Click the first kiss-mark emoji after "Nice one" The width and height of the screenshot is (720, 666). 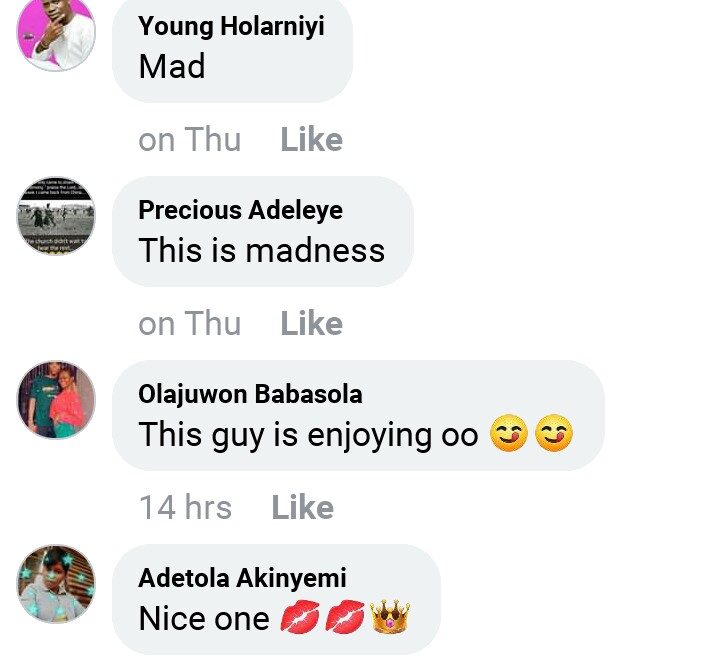pos(299,619)
